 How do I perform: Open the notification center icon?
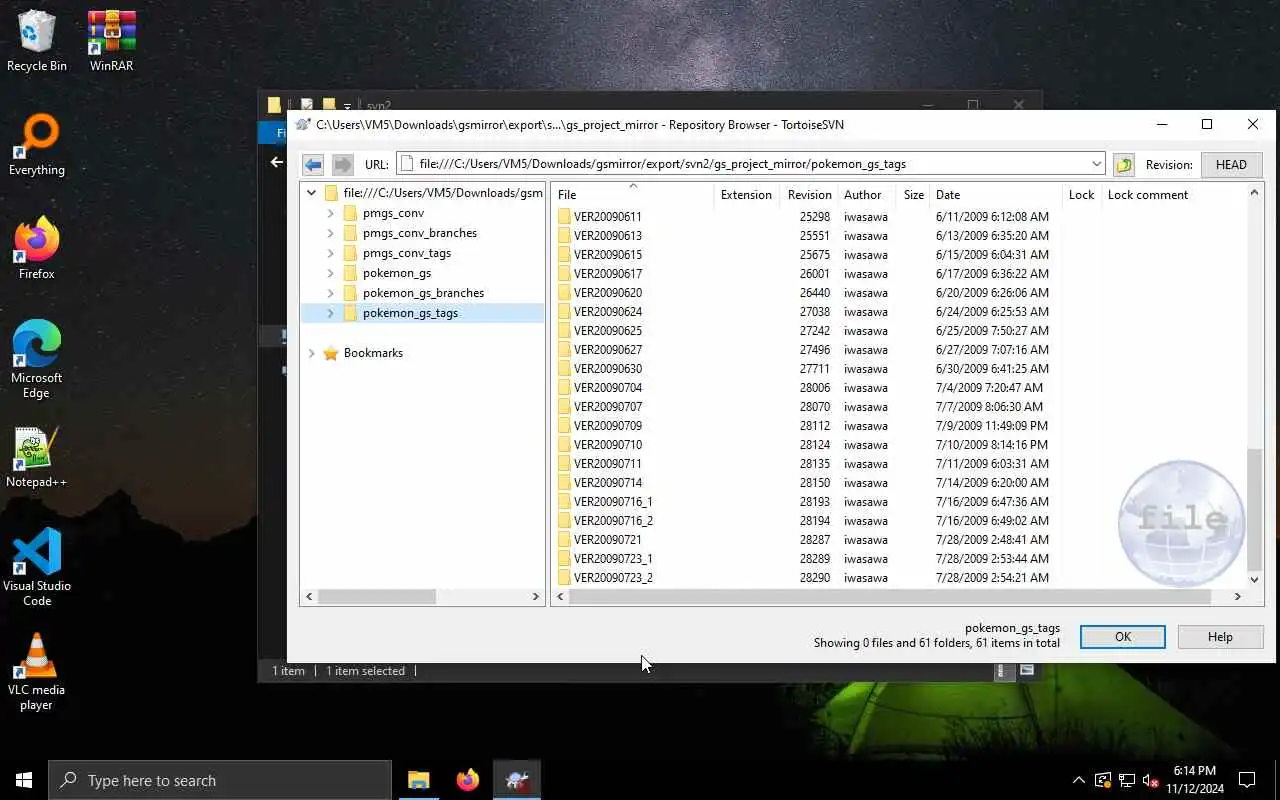1247,780
